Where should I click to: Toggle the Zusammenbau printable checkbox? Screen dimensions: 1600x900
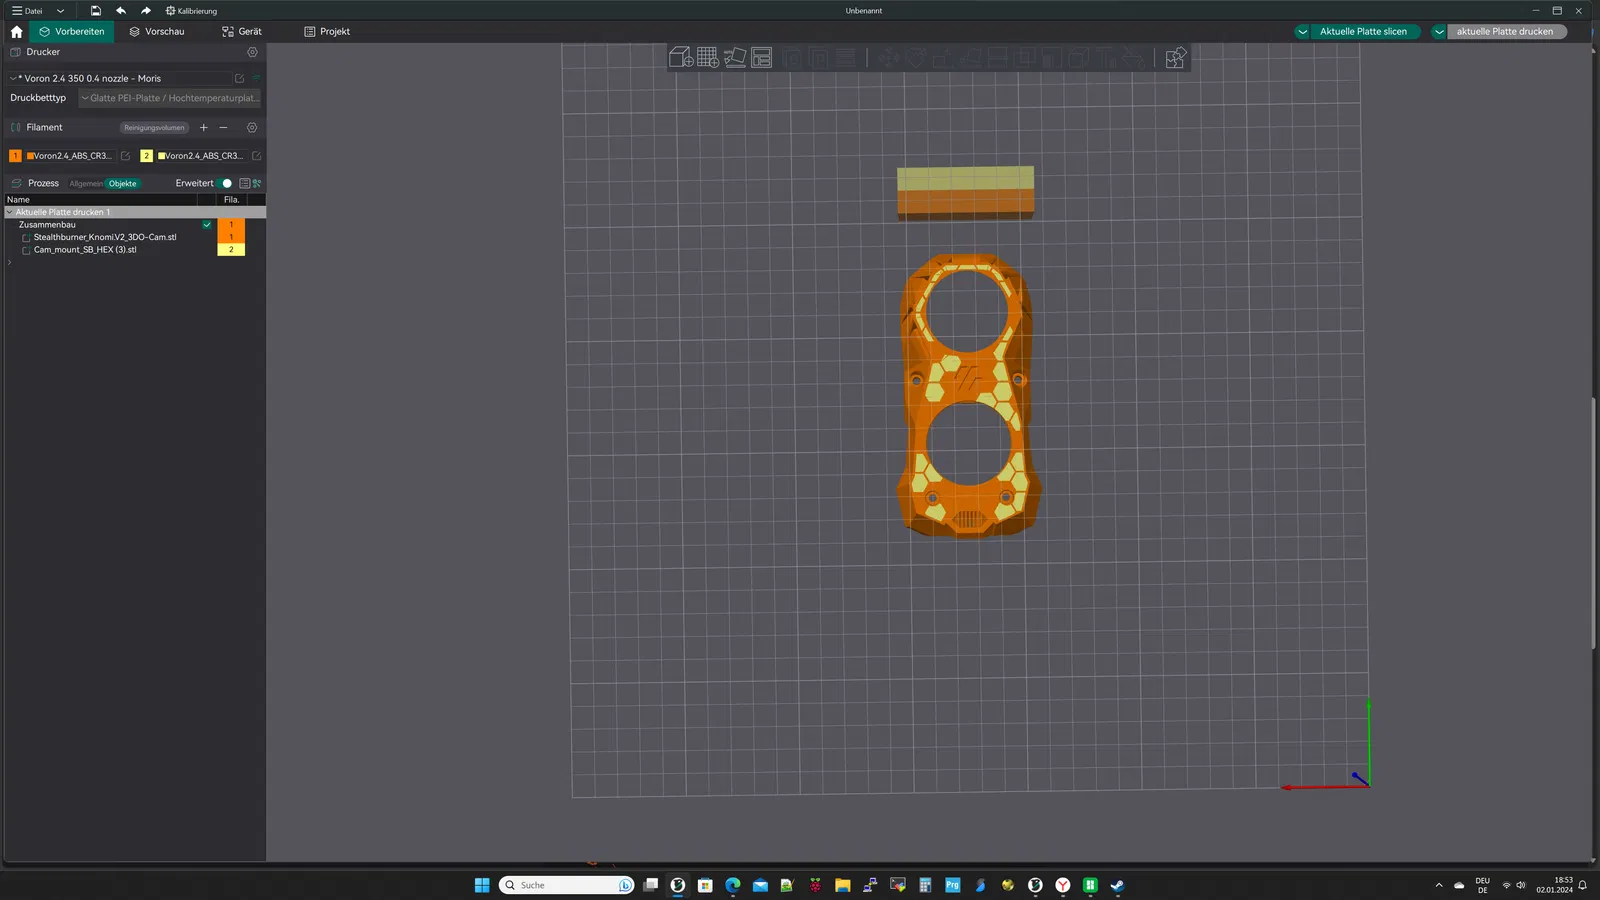[x=207, y=225]
